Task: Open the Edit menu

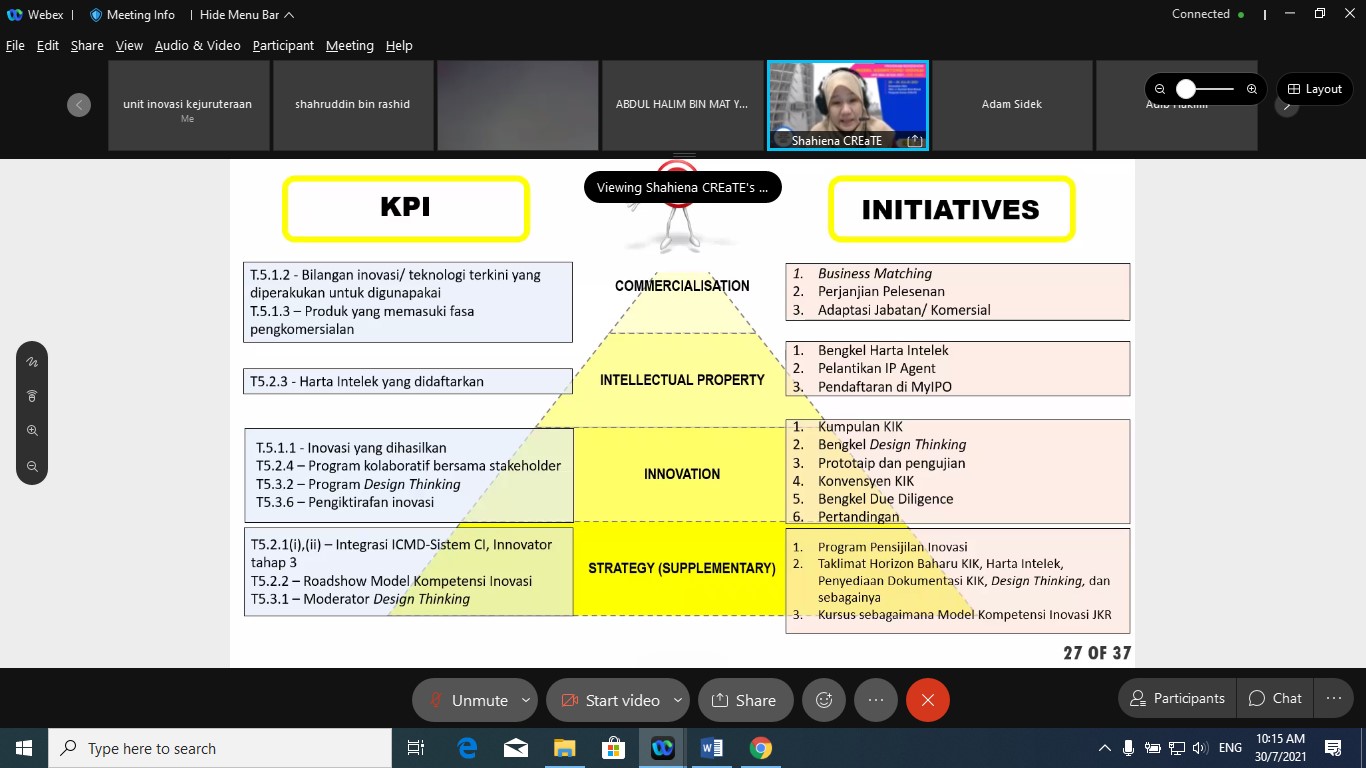Action: pyautogui.click(x=48, y=45)
